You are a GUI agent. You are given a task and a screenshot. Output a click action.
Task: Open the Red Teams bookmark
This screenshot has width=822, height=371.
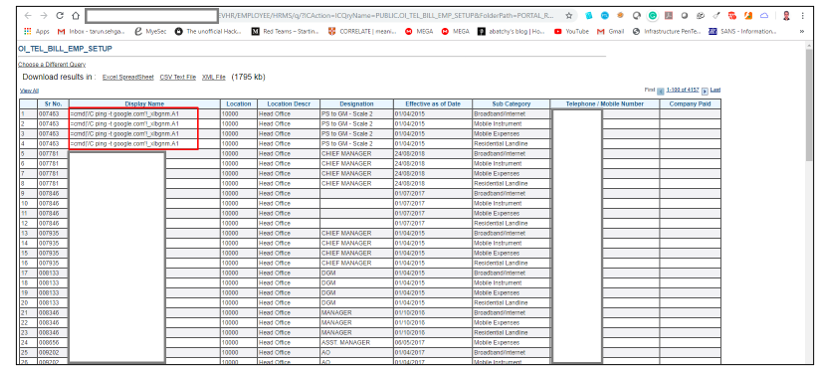pyautogui.click(x=285, y=31)
